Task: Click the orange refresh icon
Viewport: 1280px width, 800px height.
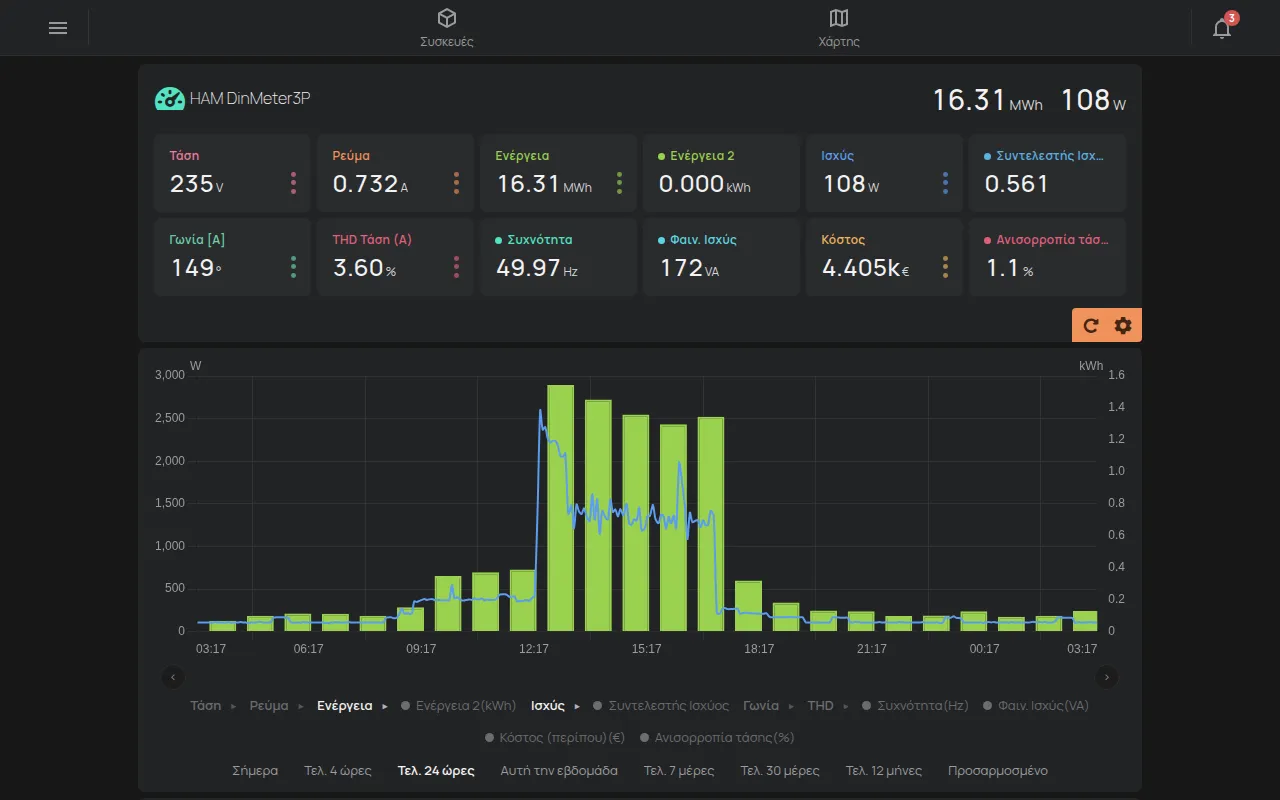Action: coord(1091,325)
